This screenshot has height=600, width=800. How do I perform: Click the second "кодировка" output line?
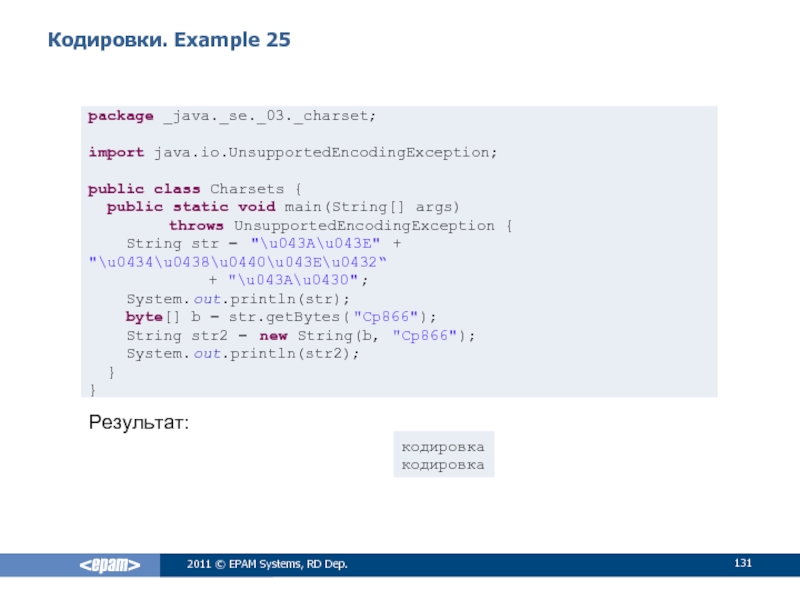click(x=443, y=464)
